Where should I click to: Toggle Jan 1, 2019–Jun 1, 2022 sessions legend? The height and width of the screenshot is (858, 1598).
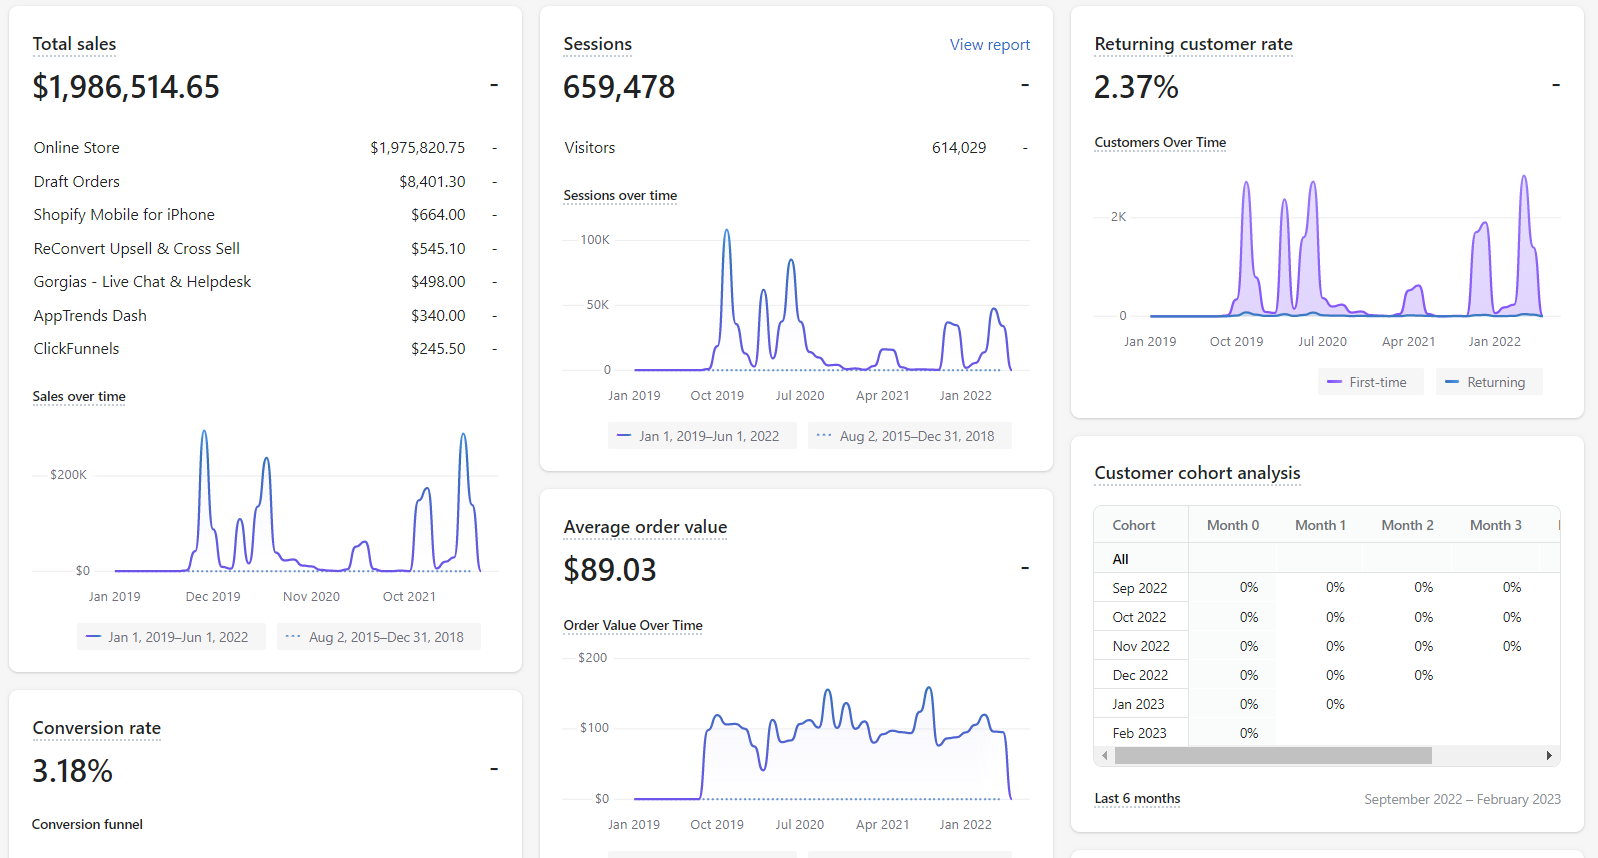702,436
